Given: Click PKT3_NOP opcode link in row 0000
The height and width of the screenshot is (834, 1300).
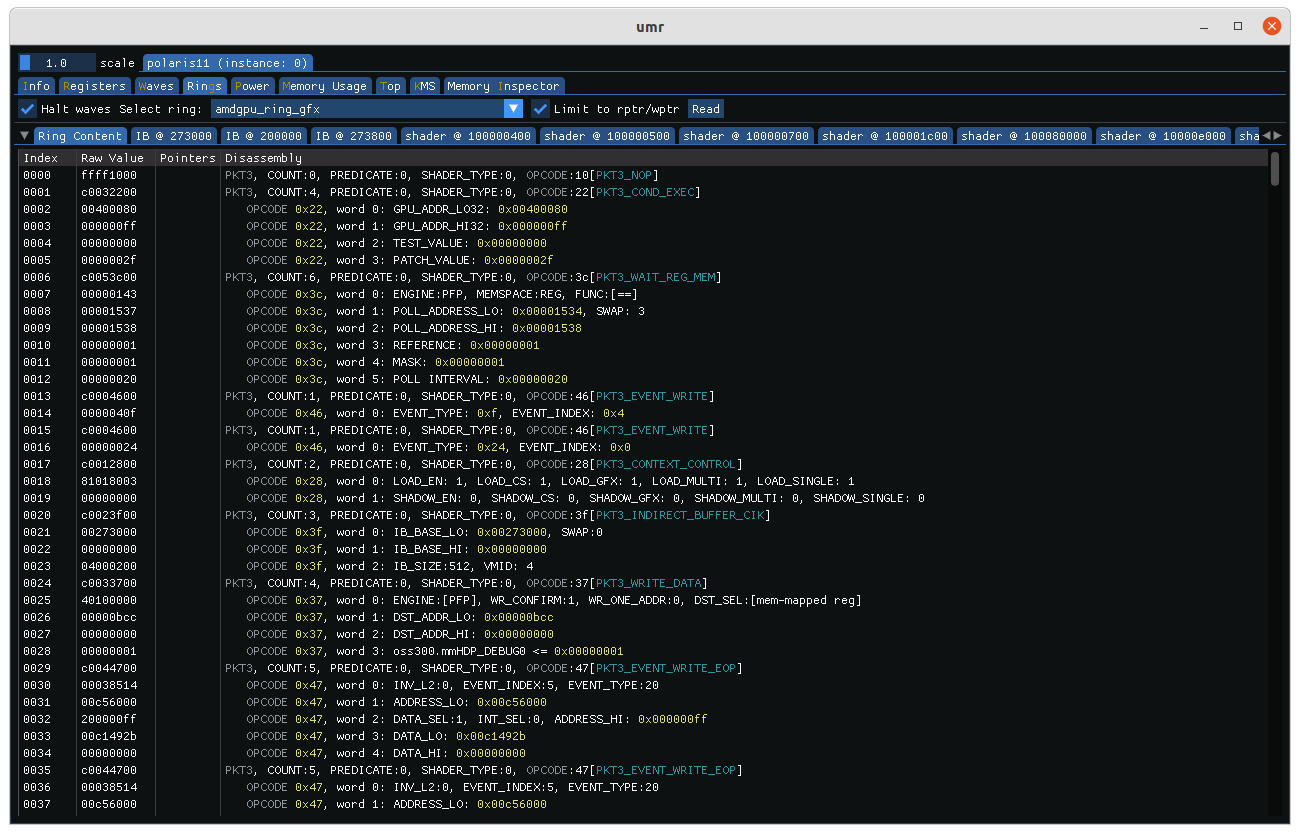Looking at the screenshot, I should click(x=624, y=175).
